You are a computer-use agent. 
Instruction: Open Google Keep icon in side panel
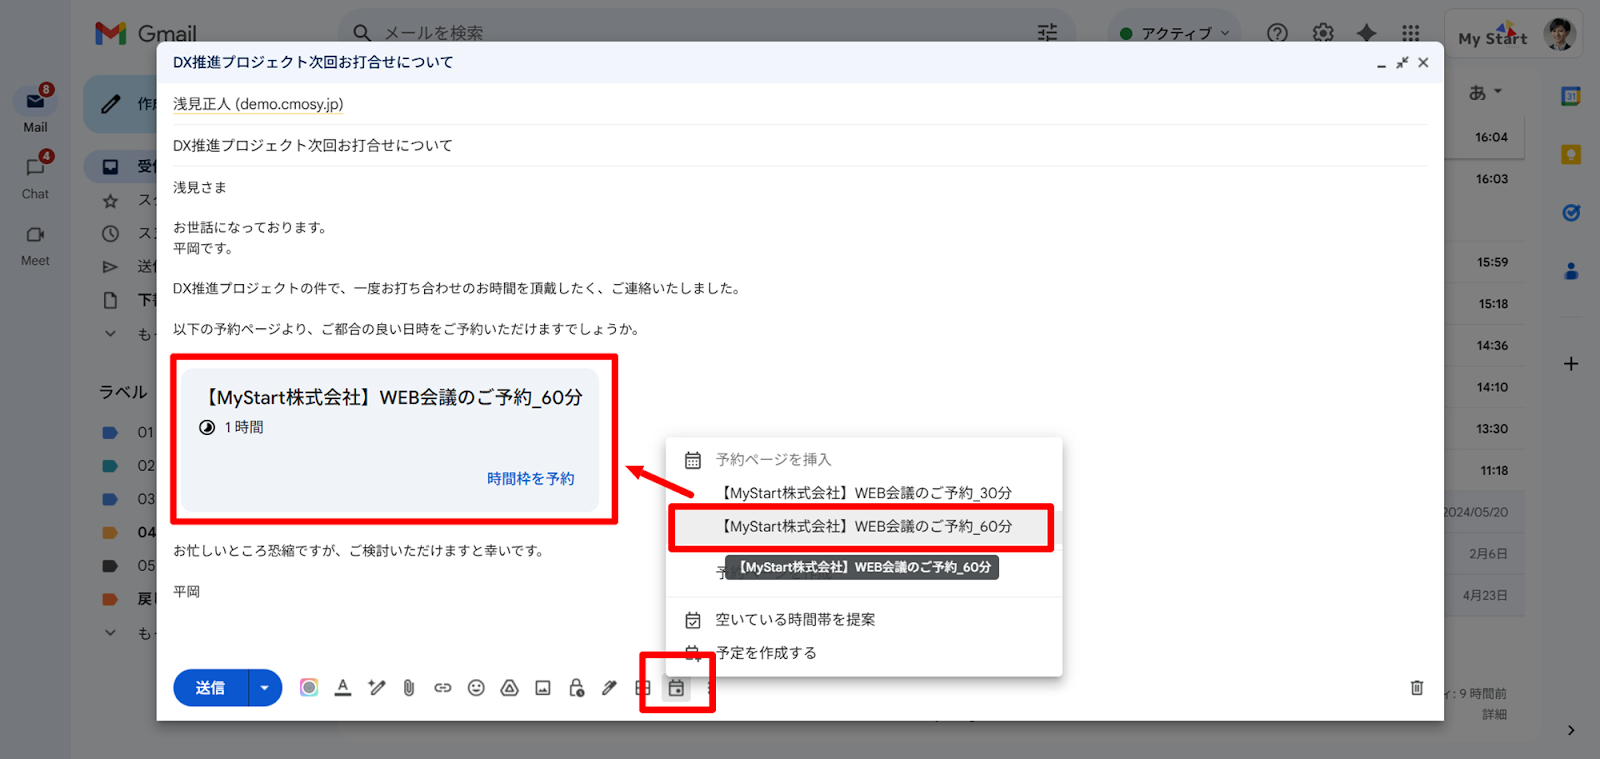coord(1571,154)
